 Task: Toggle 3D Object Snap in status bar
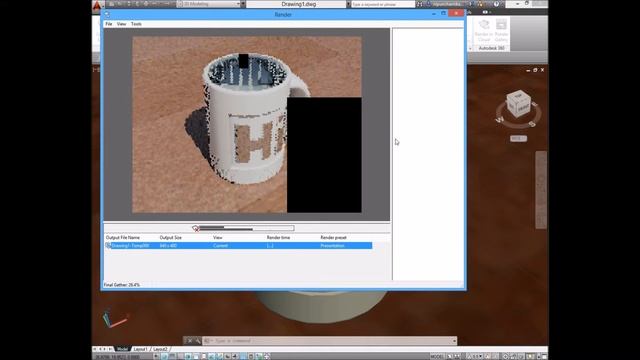[x=204, y=356]
